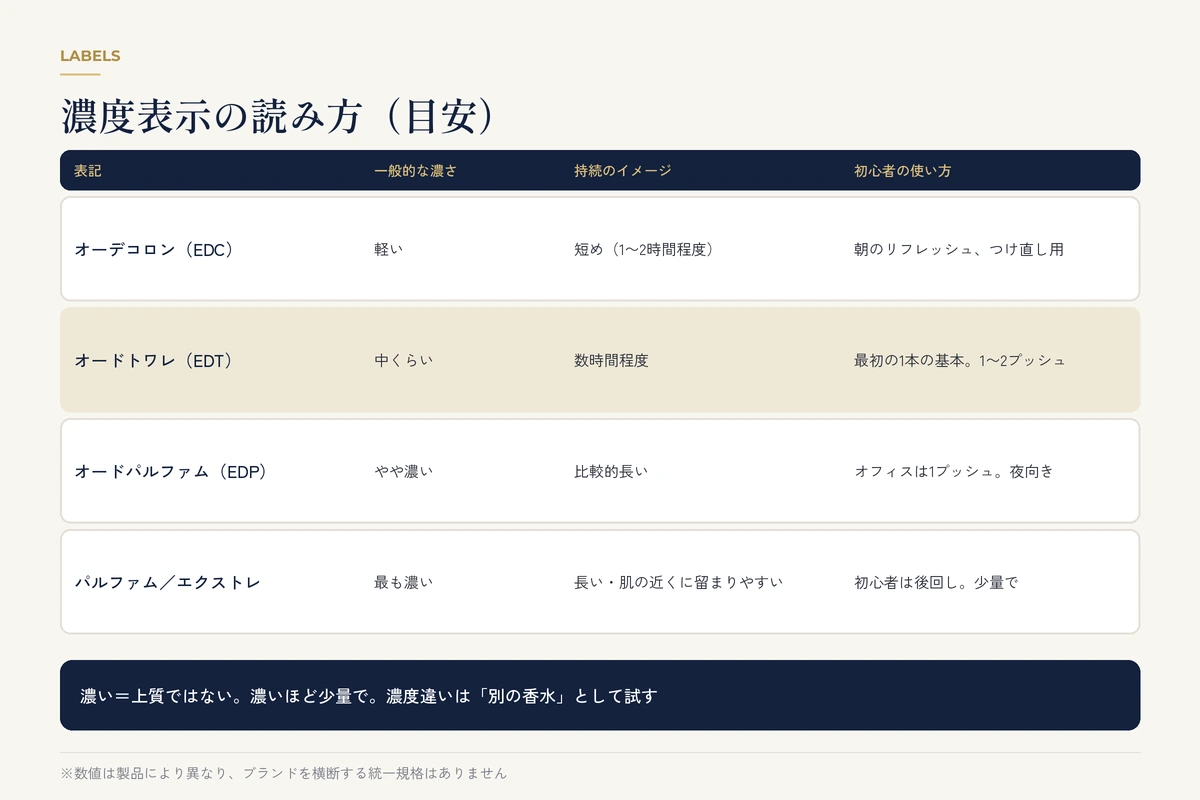1200x800 pixels.
Task: Select the オードパルファム（EDP） cell
Action: pos(171,471)
